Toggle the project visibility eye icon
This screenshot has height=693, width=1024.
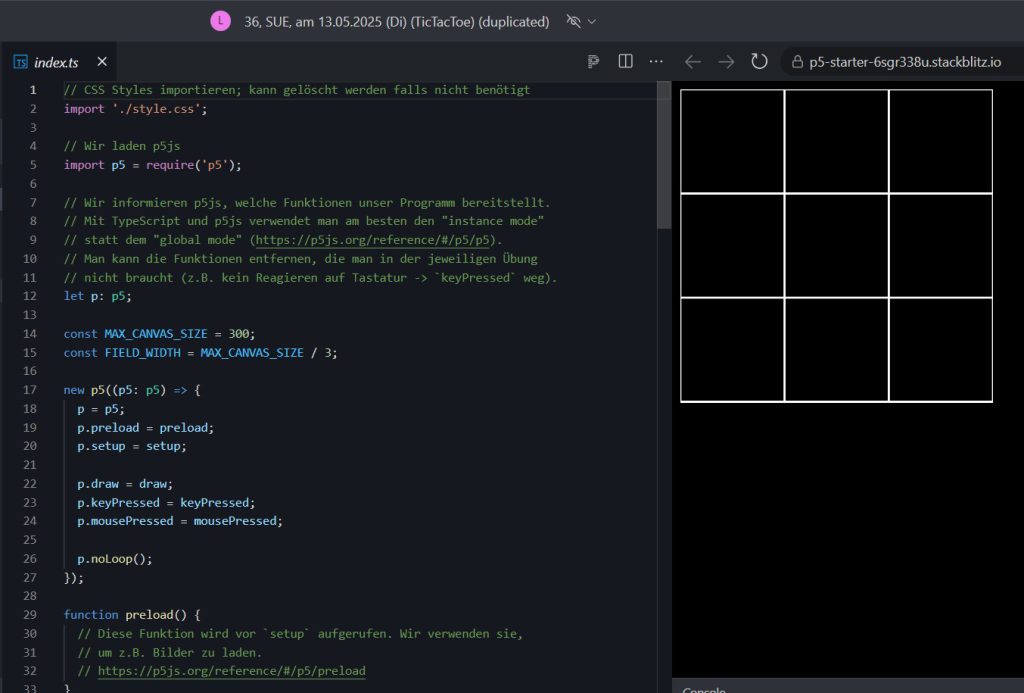(x=573, y=21)
